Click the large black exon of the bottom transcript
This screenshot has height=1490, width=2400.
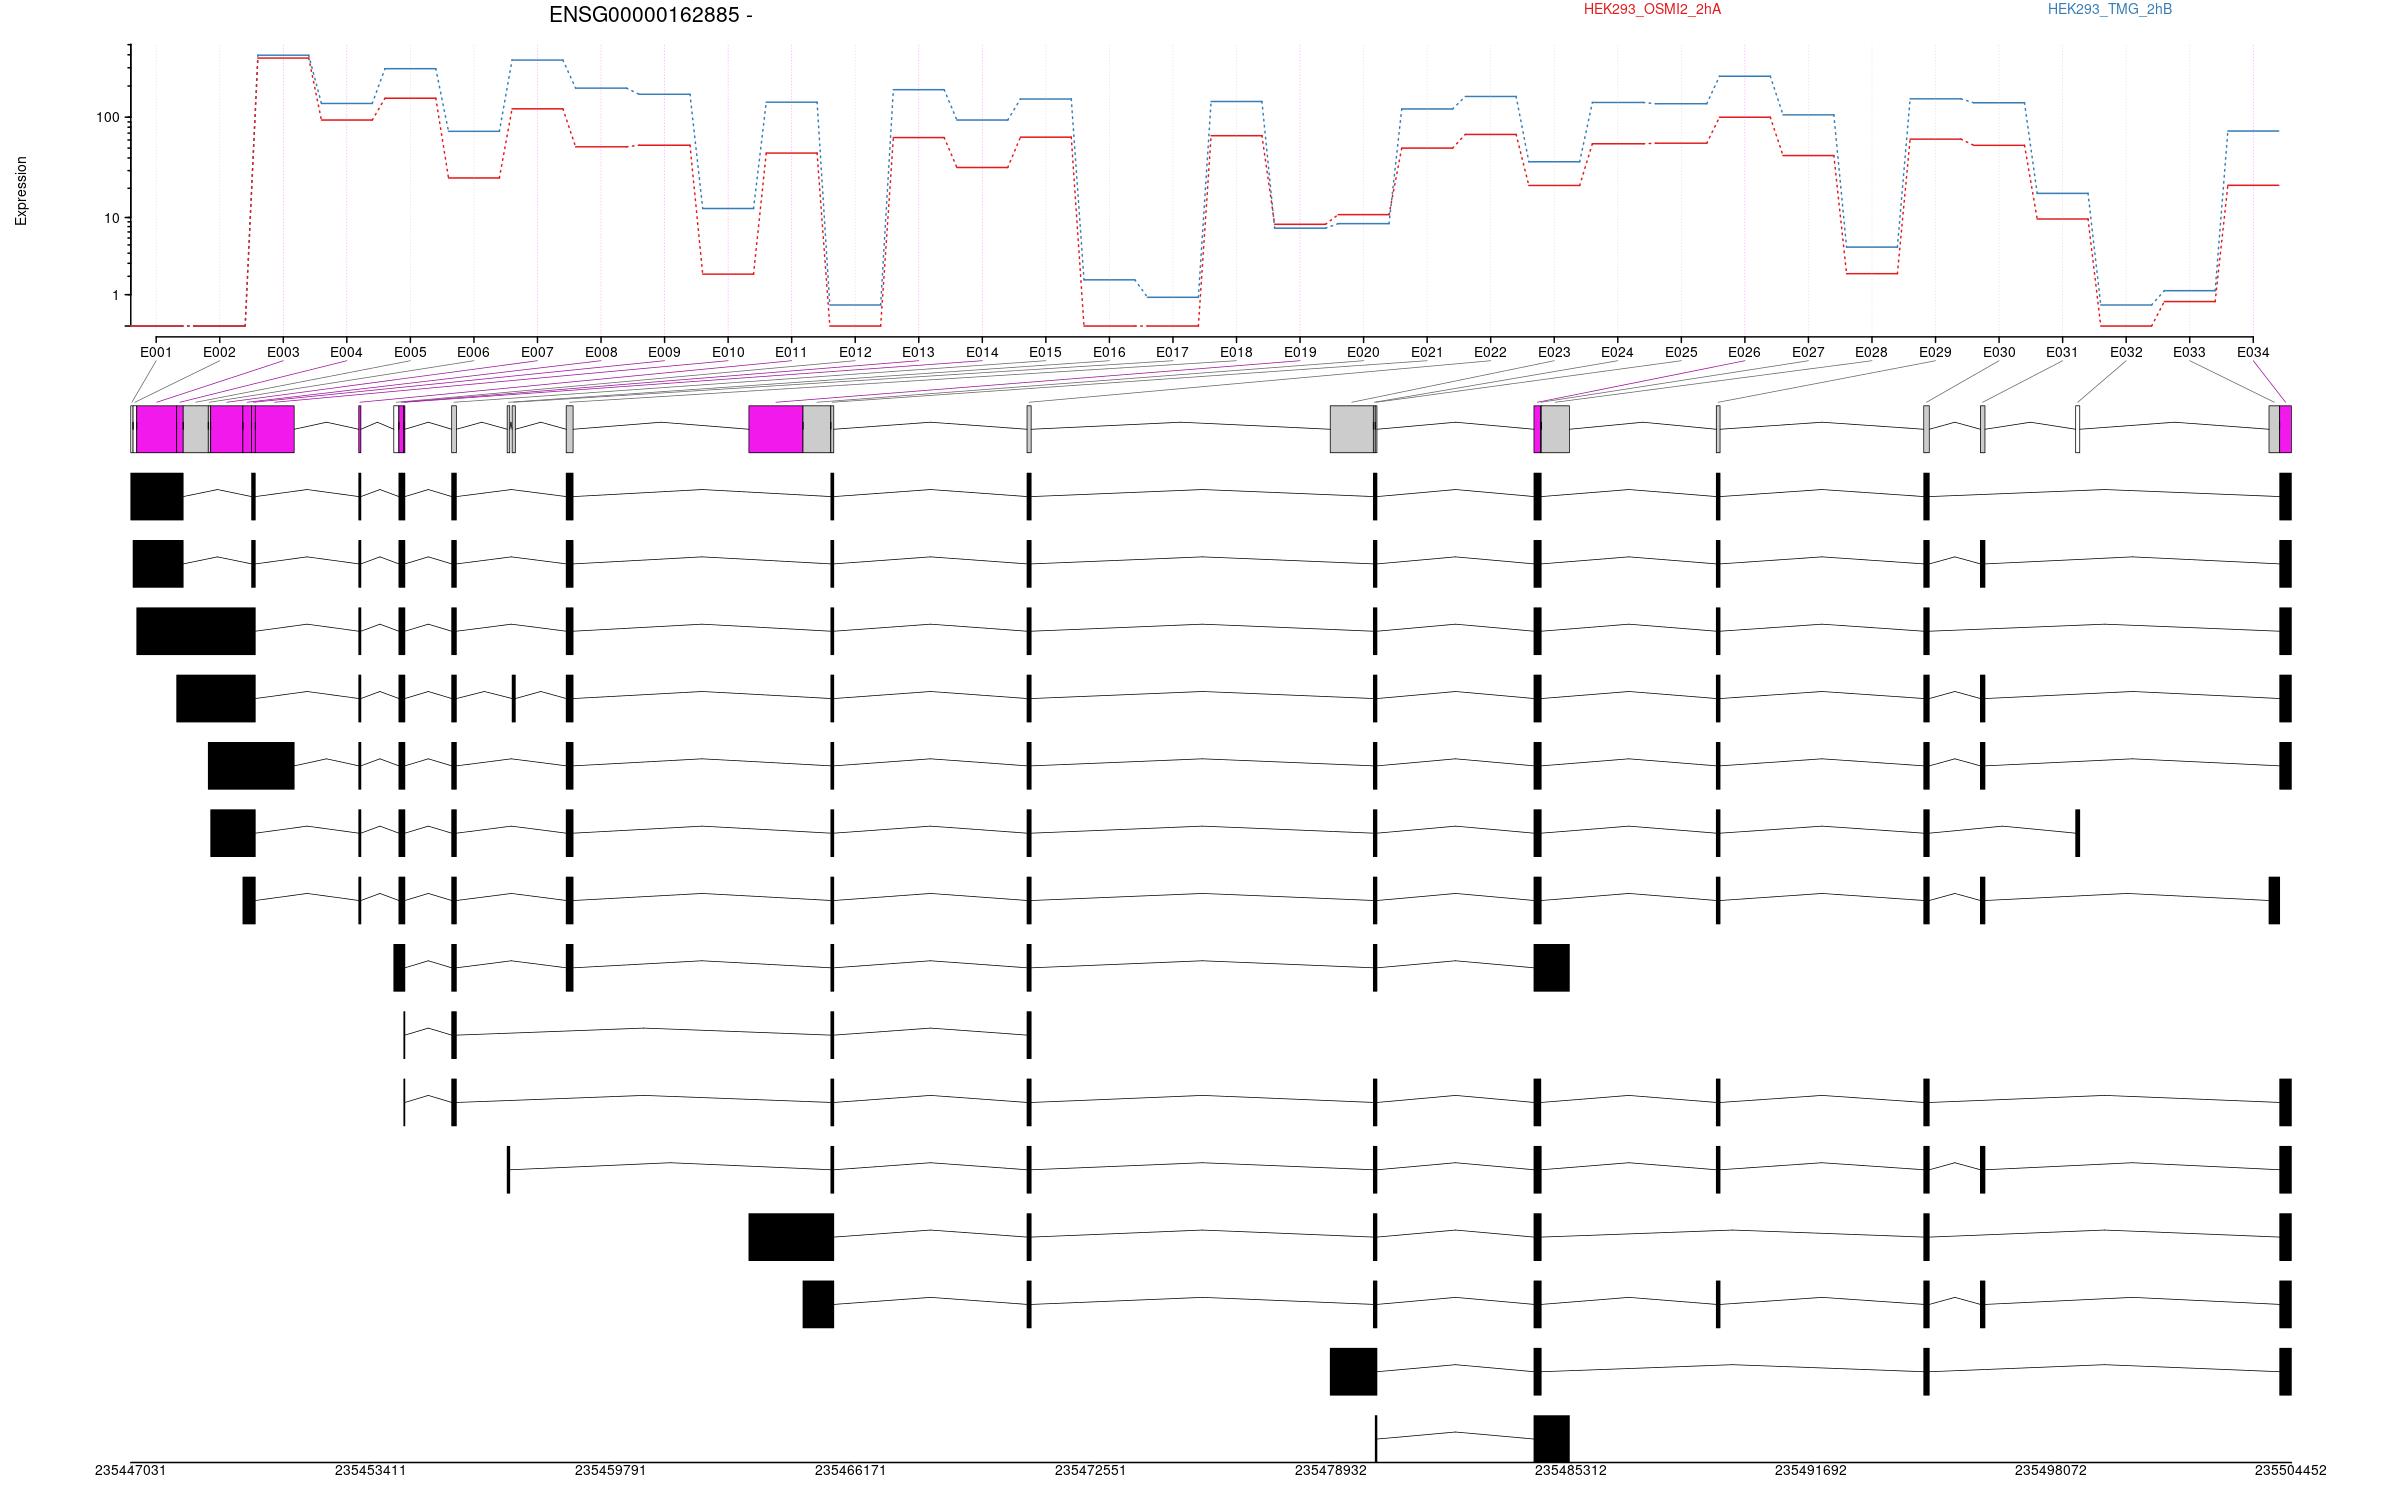click(x=1552, y=1439)
